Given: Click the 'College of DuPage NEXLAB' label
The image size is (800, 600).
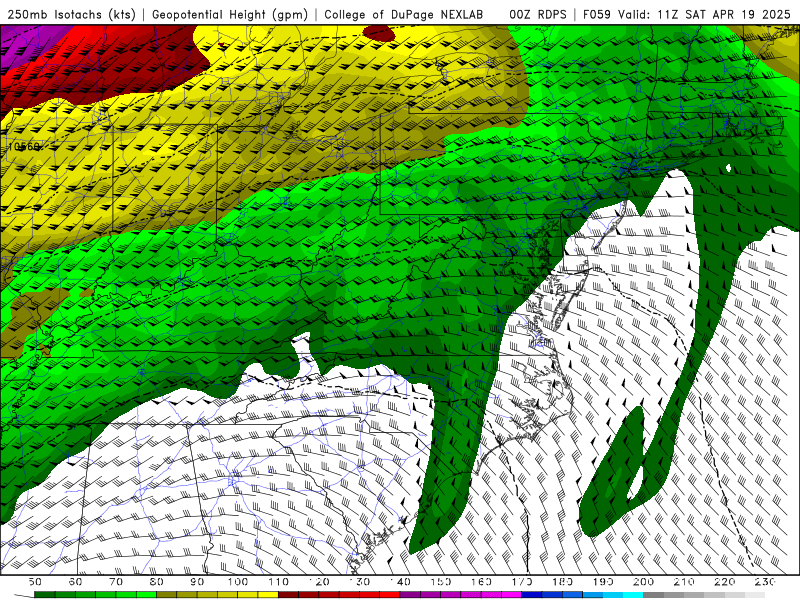Looking at the screenshot, I should [404, 14].
